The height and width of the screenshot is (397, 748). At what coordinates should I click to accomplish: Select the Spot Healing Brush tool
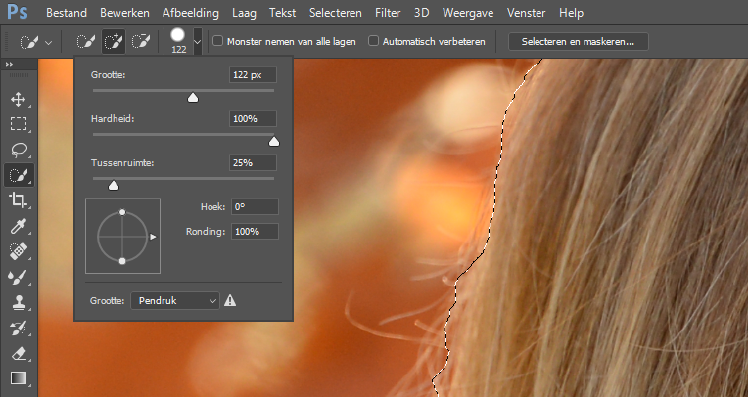(18, 251)
